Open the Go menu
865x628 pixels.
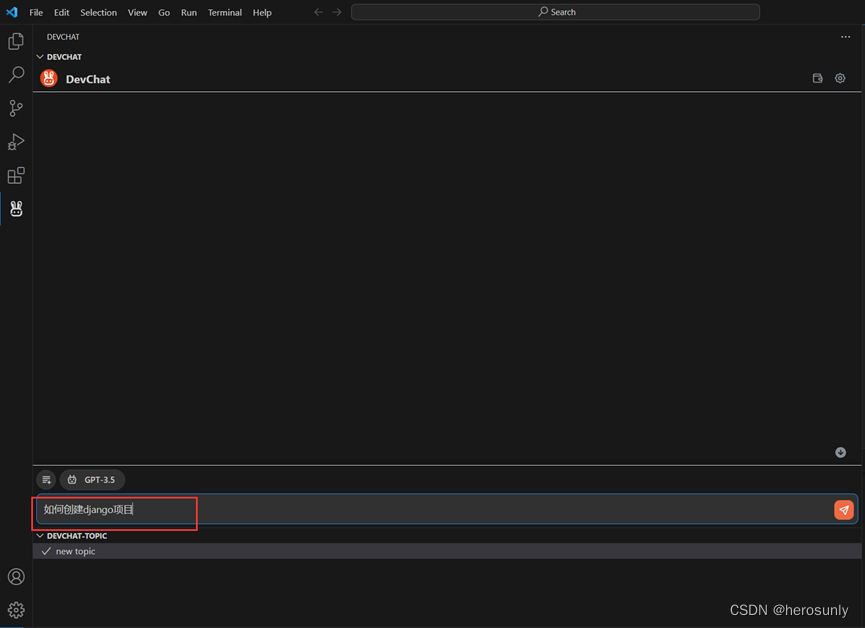pos(164,12)
